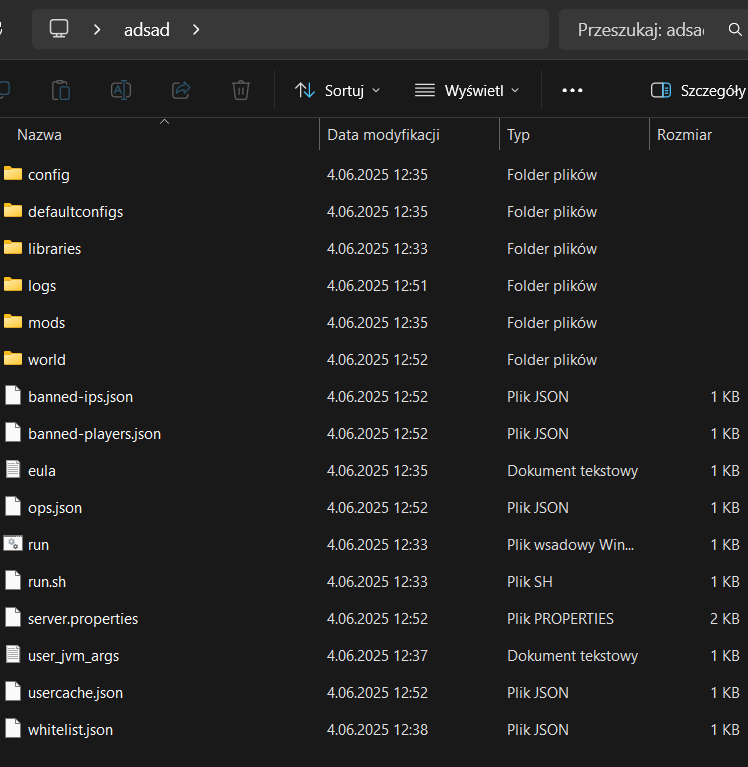Click the Share icon in toolbar

pos(181,90)
